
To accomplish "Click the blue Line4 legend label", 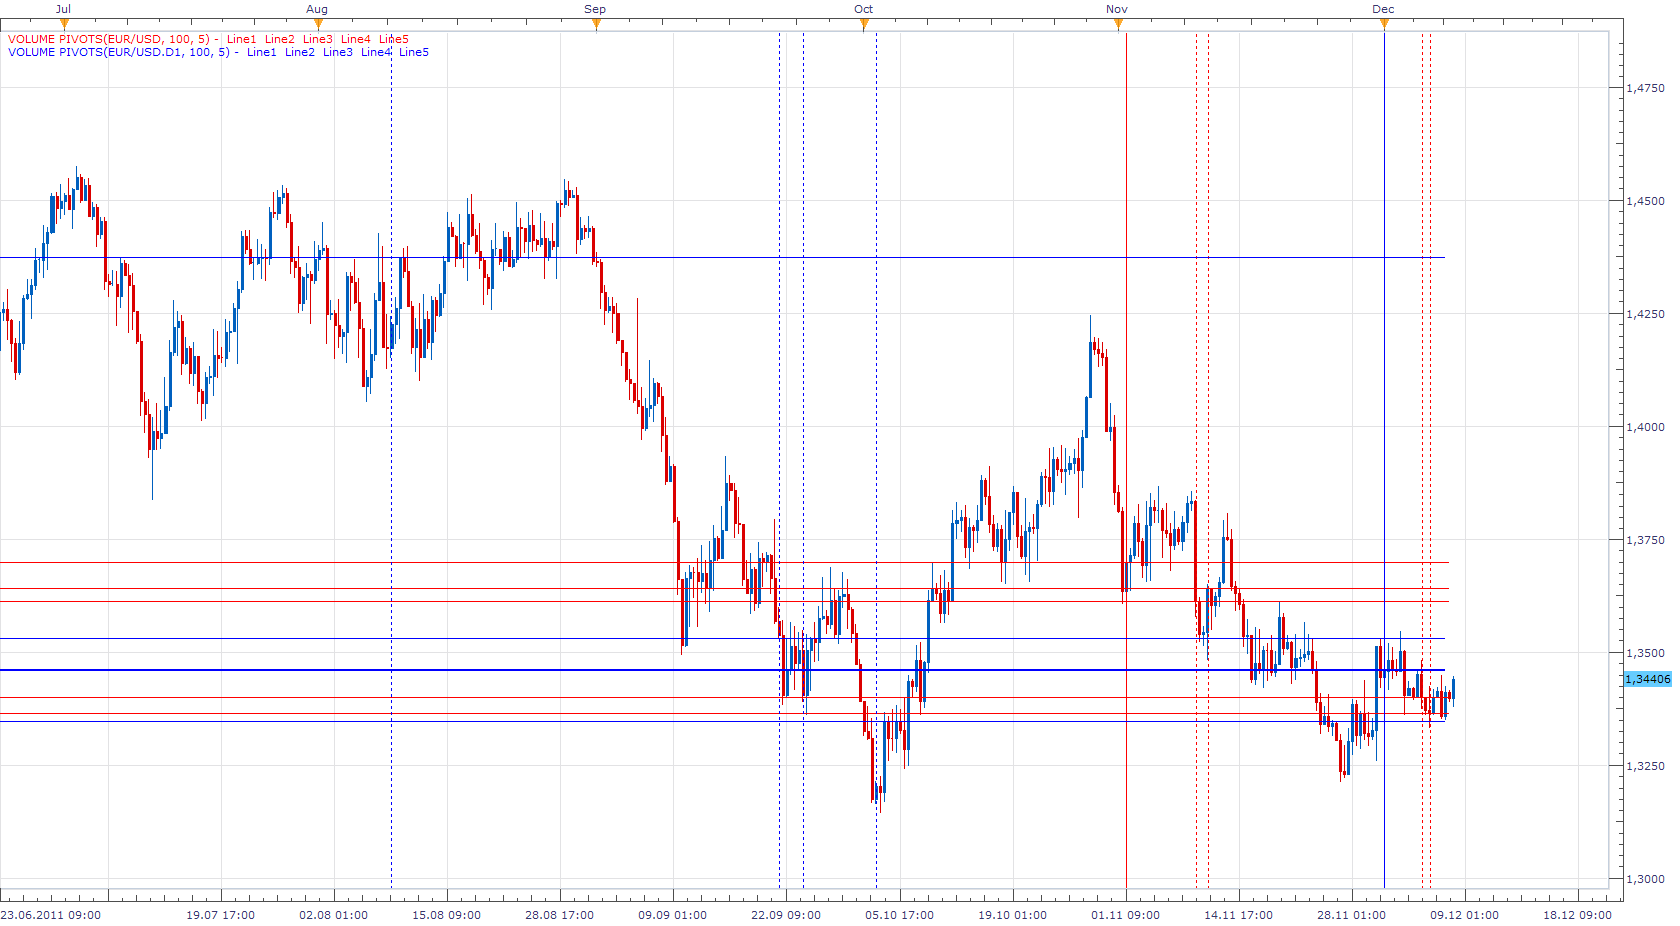I will pos(376,52).
